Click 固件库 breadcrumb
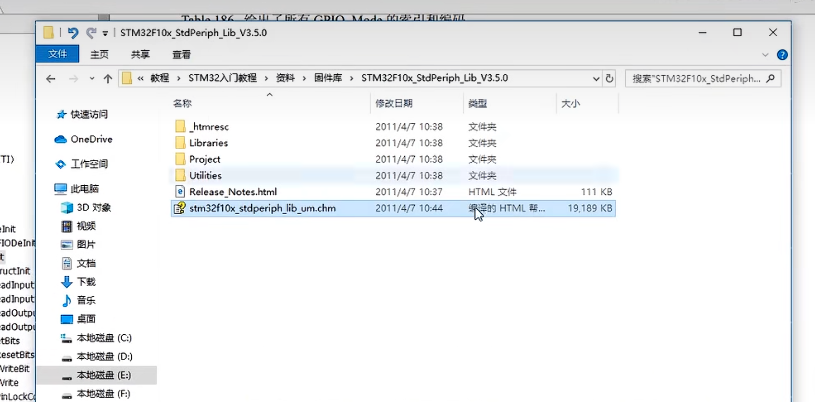 (328, 79)
